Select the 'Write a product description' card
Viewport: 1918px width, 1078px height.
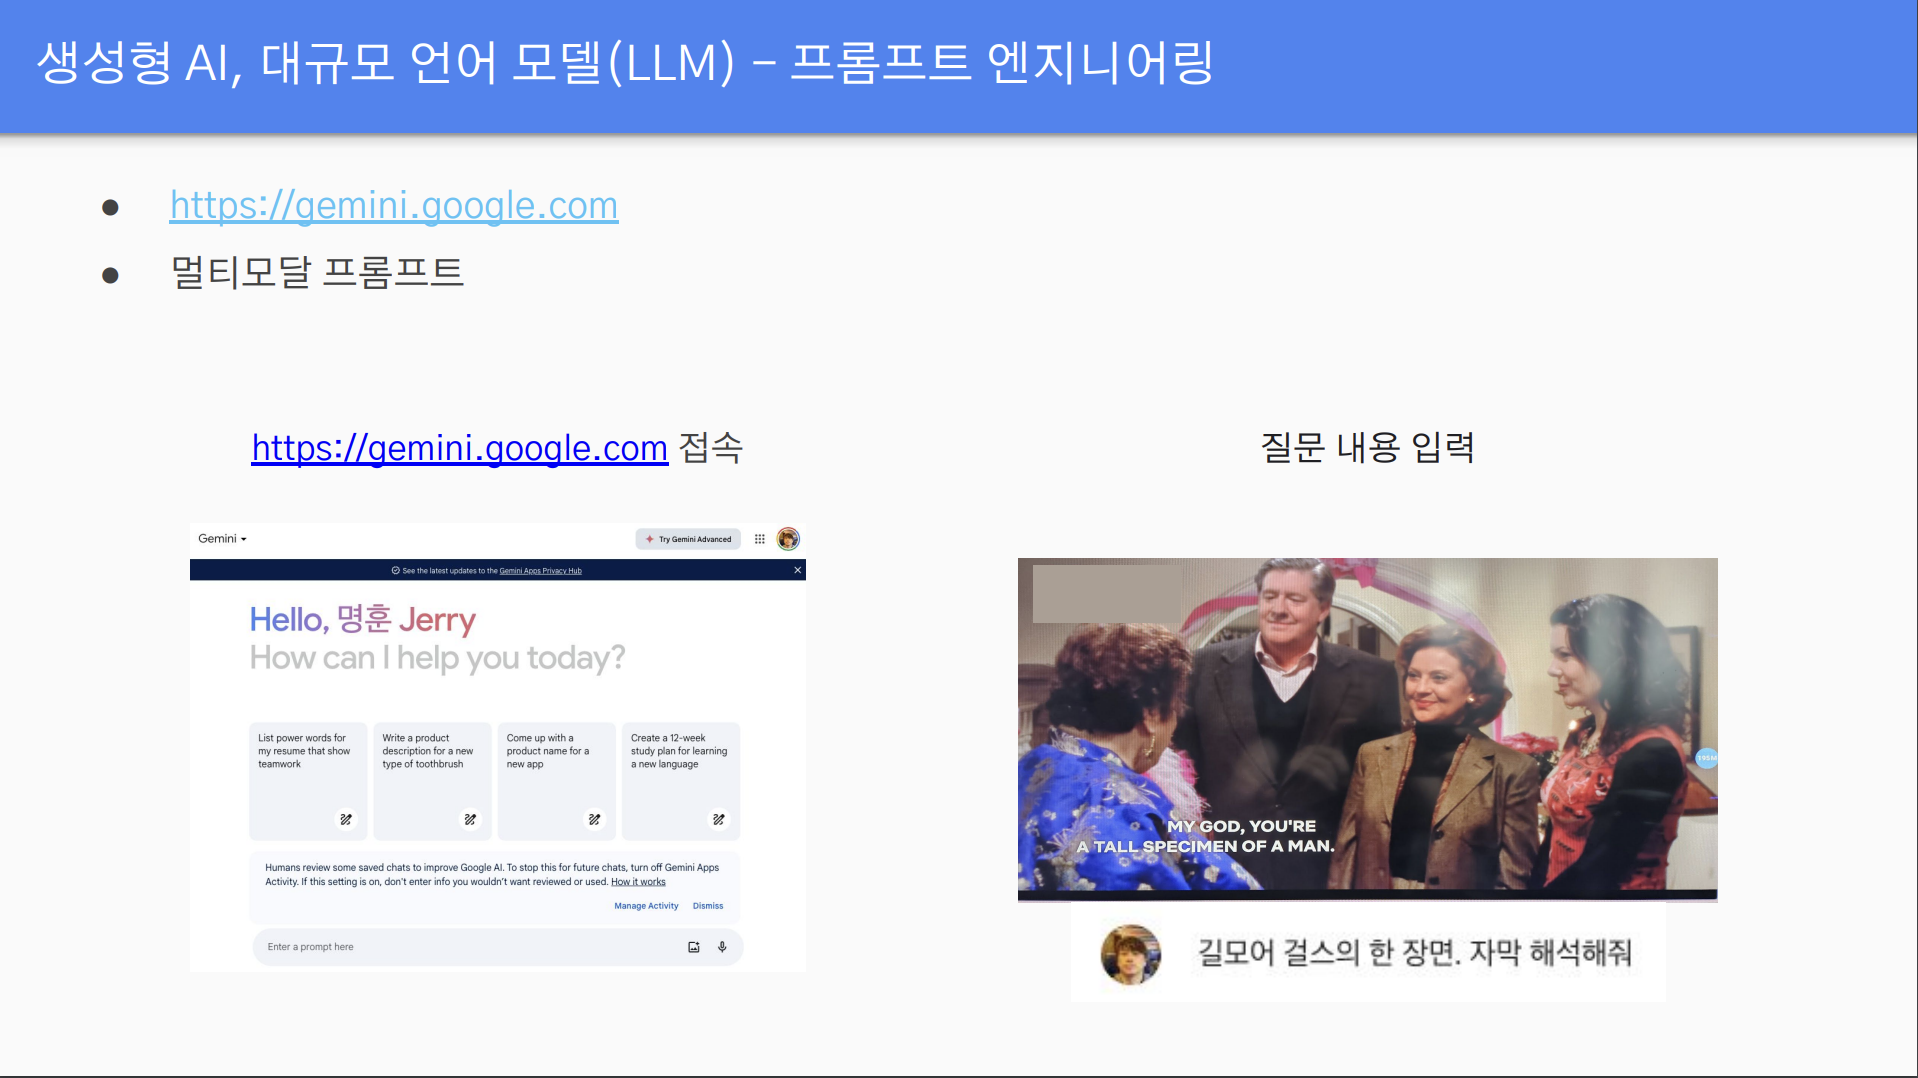point(432,781)
